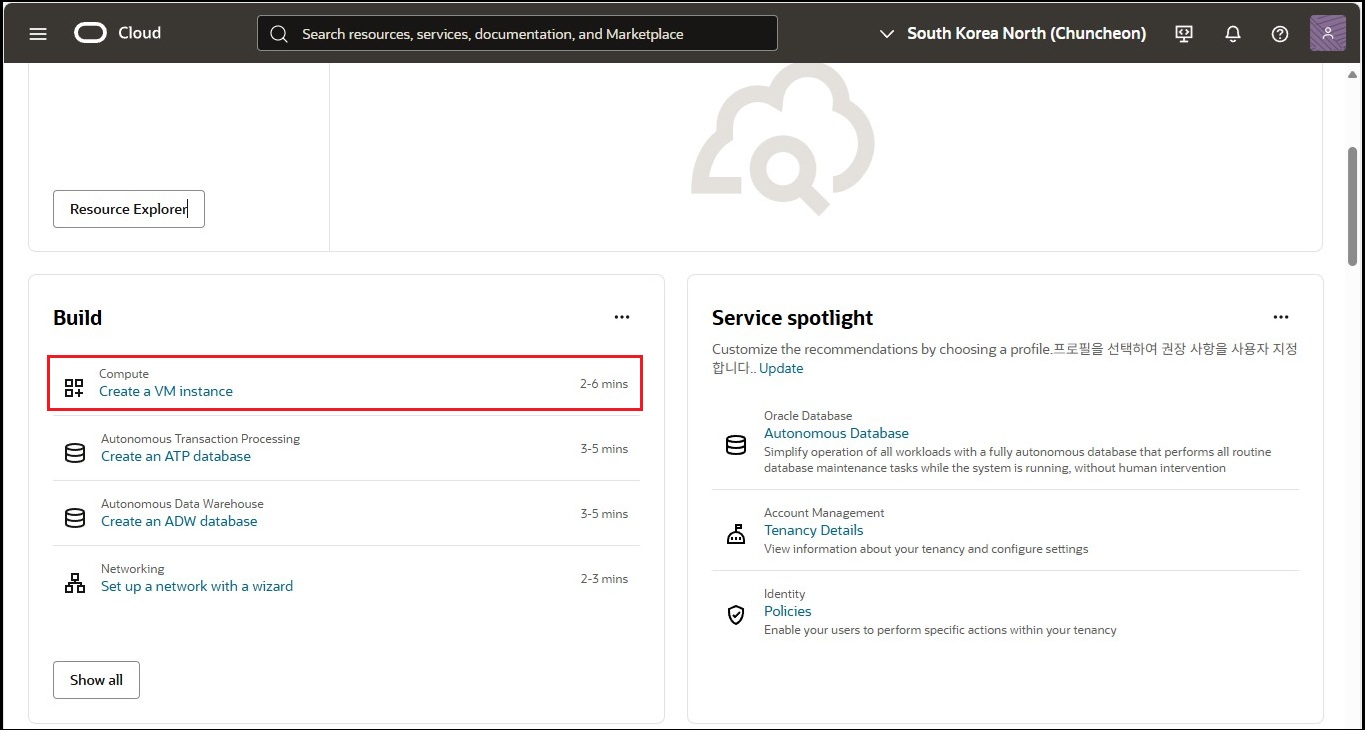Open the Cloud Shell developer tools icon

click(1184, 33)
